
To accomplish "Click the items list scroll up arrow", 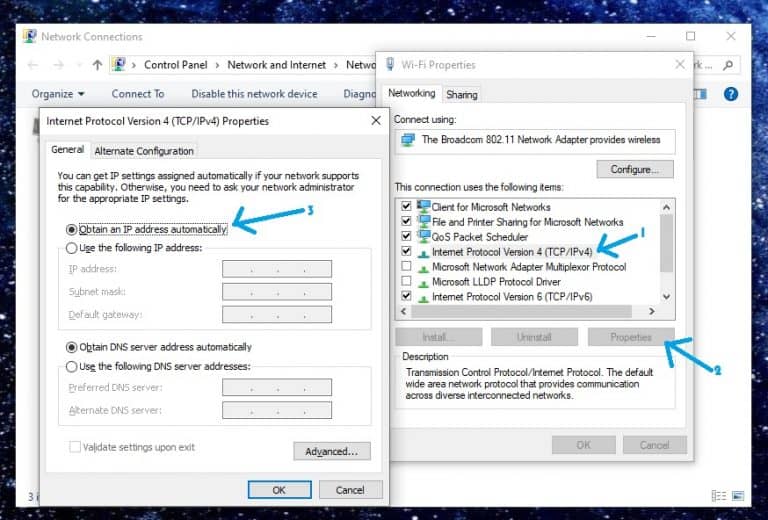I will pyautogui.click(x=666, y=208).
